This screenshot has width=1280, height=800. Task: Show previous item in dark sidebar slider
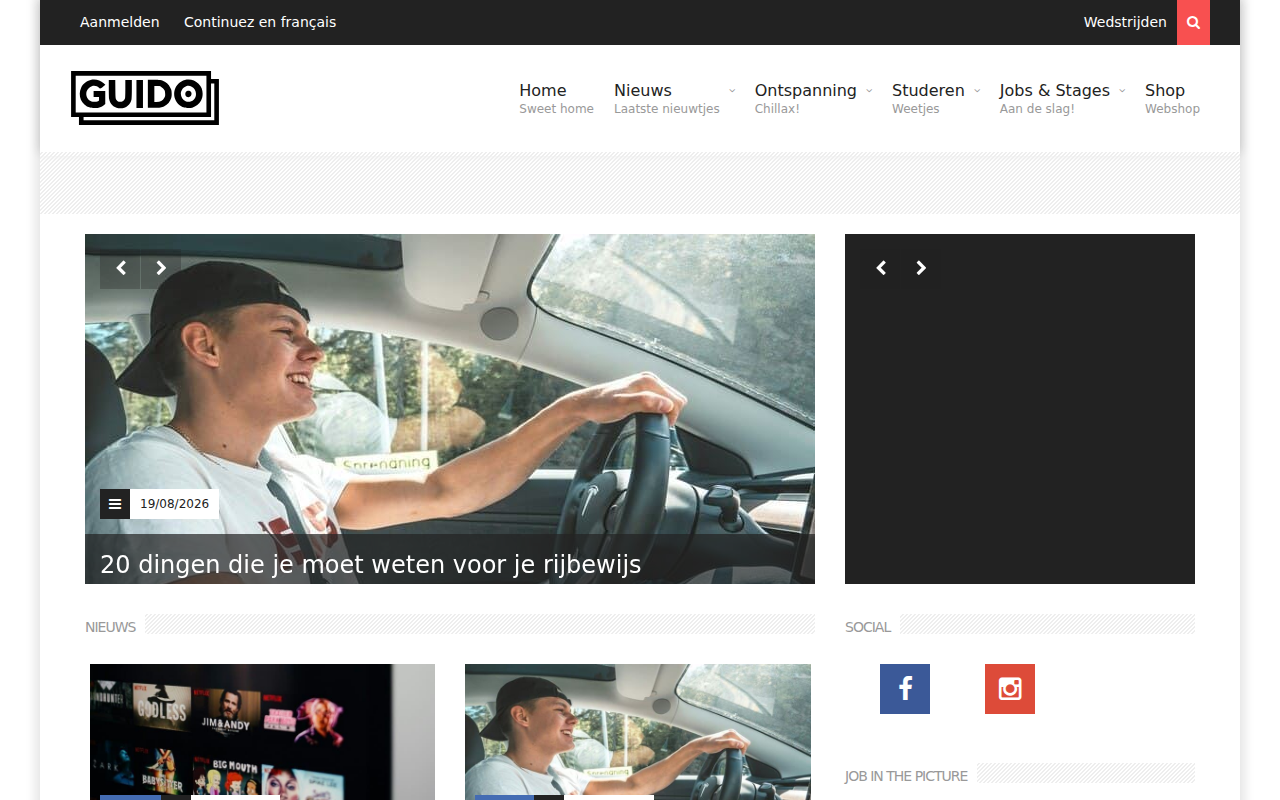point(881,268)
